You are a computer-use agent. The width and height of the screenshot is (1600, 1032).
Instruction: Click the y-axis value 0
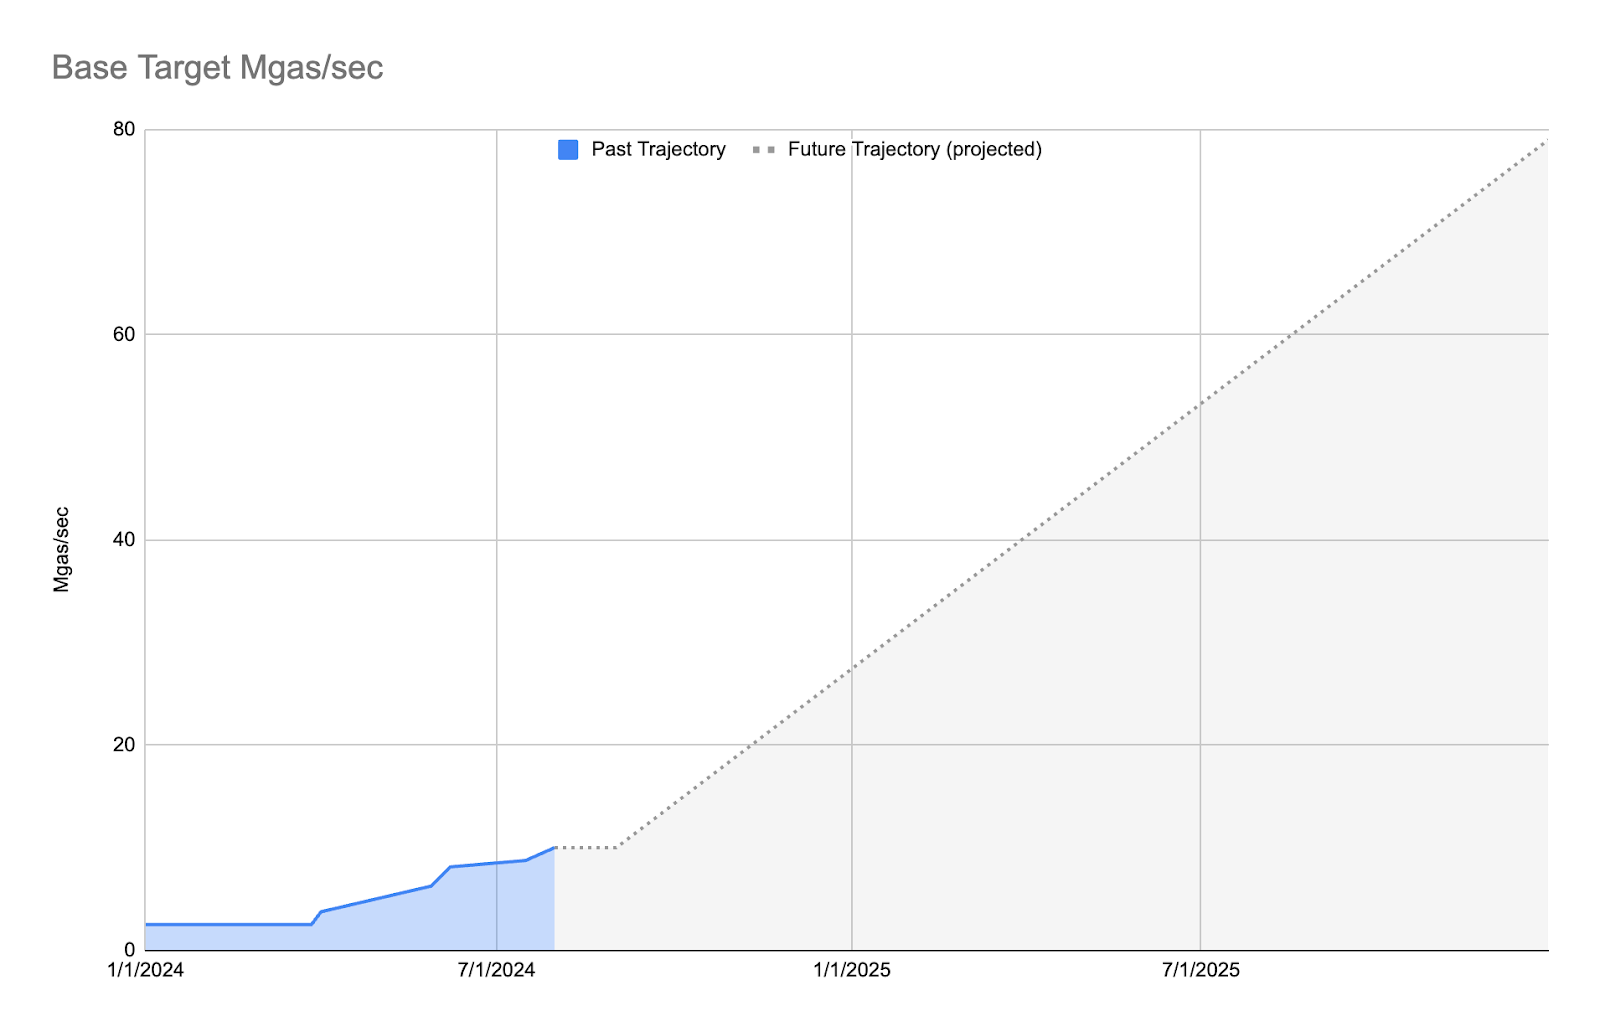click(x=130, y=950)
